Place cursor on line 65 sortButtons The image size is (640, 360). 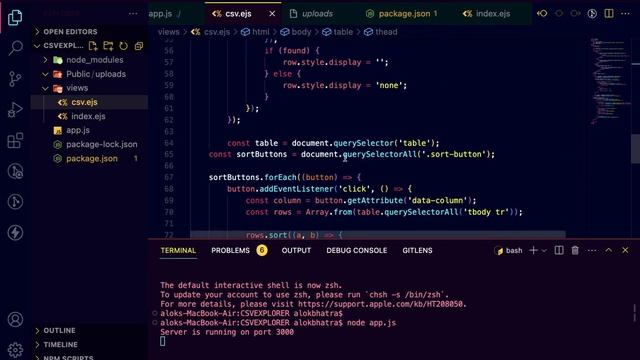pos(262,154)
